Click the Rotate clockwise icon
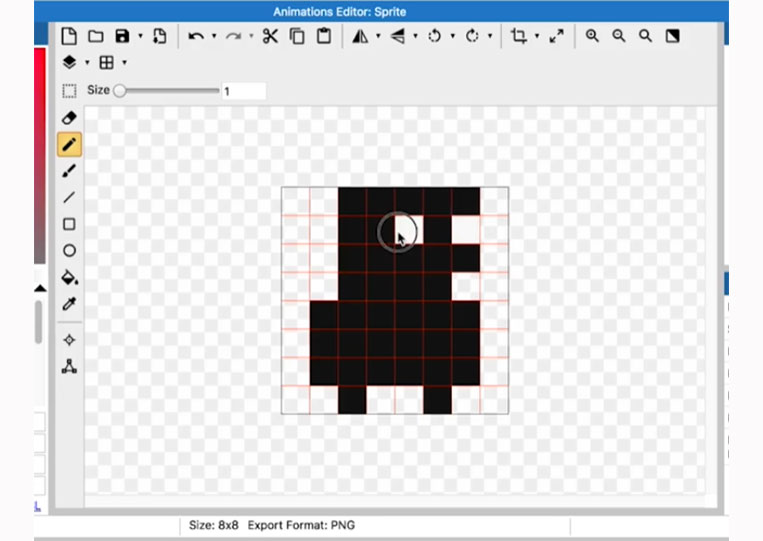This screenshot has width=763, height=541. (472, 36)
